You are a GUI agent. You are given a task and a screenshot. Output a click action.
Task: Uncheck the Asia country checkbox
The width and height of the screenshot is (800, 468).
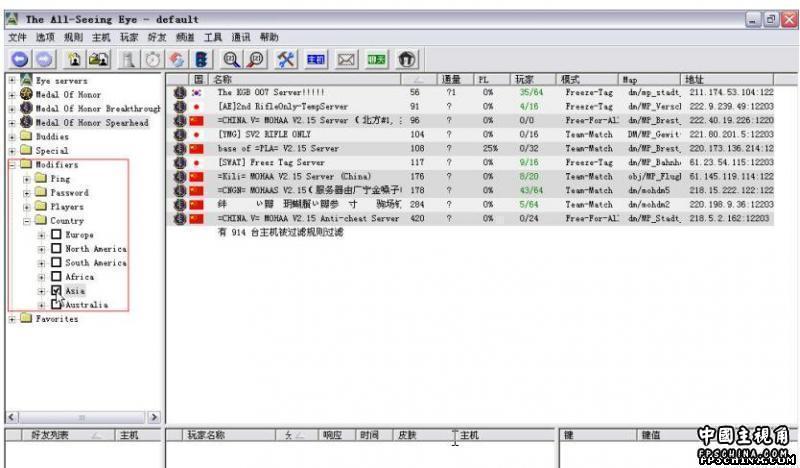click(x=57, y=290)
